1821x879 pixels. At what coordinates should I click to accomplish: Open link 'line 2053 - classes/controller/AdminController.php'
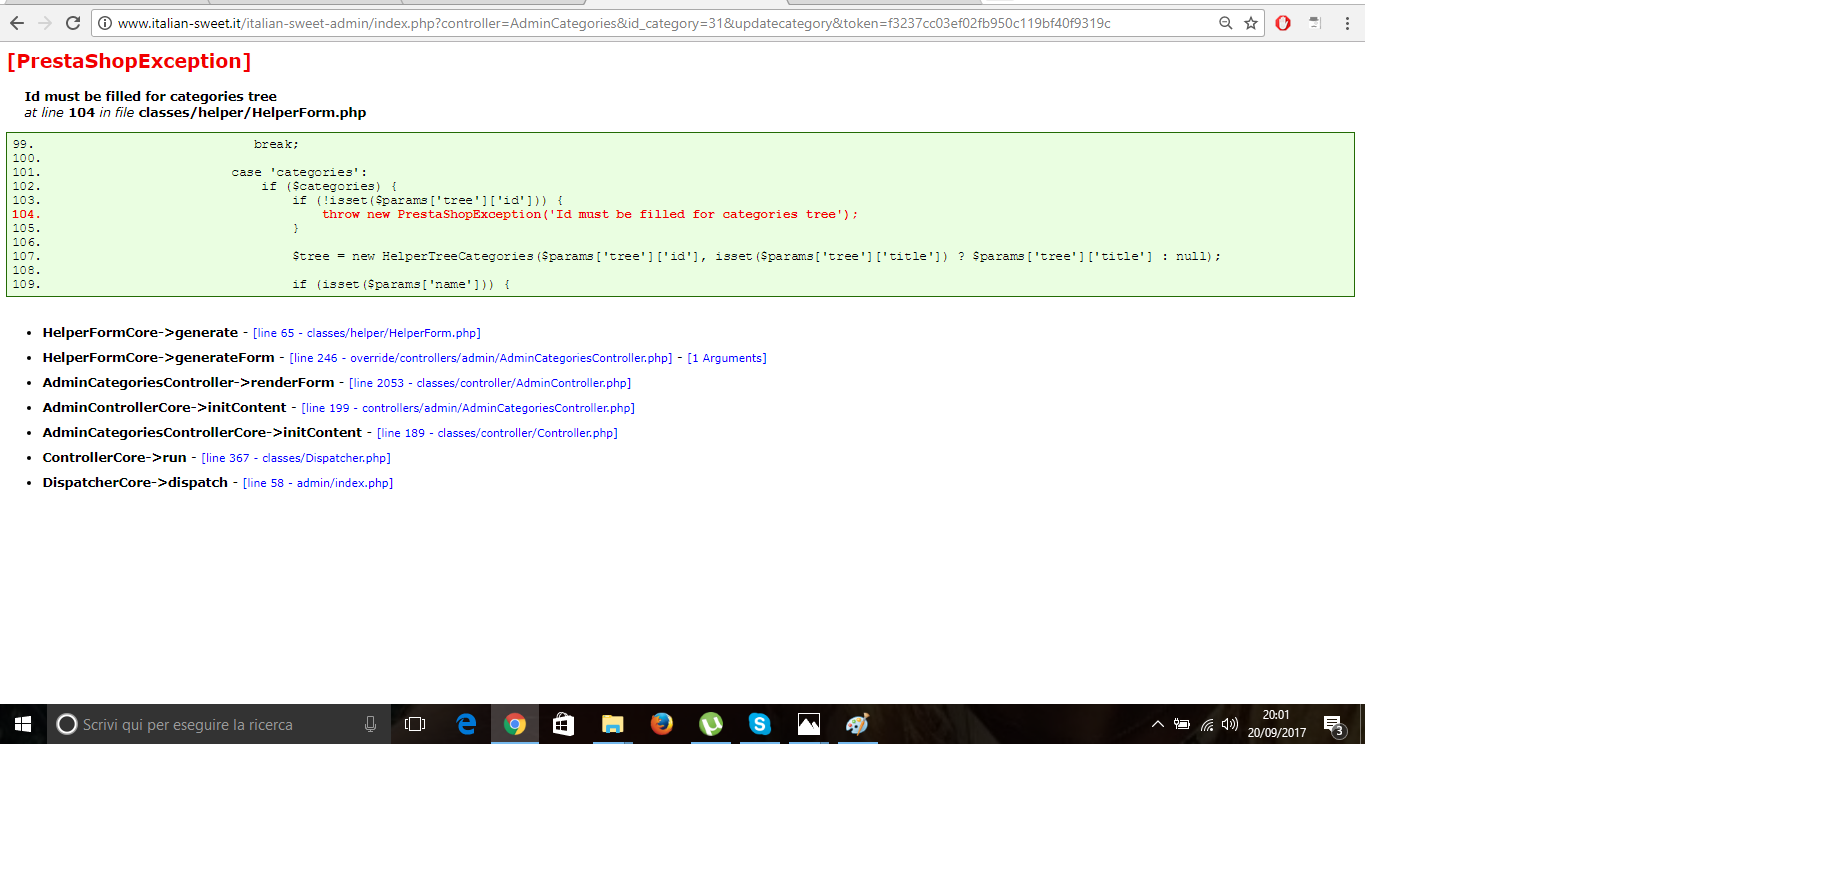tap(490, 383)
